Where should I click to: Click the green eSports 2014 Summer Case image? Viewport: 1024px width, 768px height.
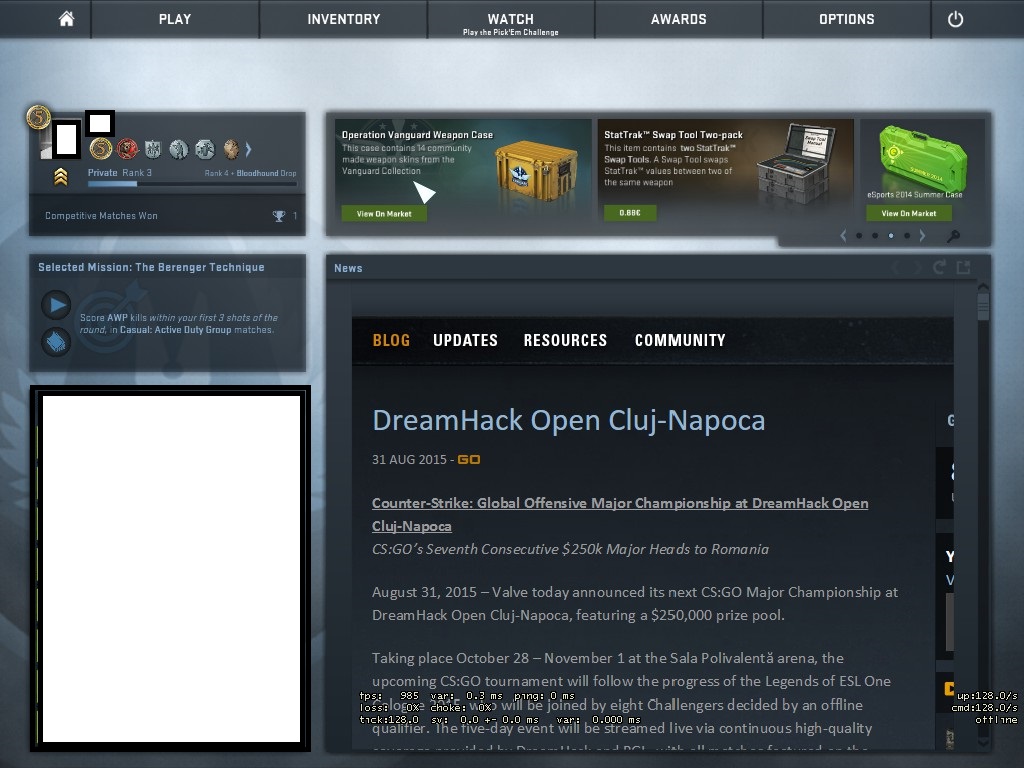(x=922, y=157)
